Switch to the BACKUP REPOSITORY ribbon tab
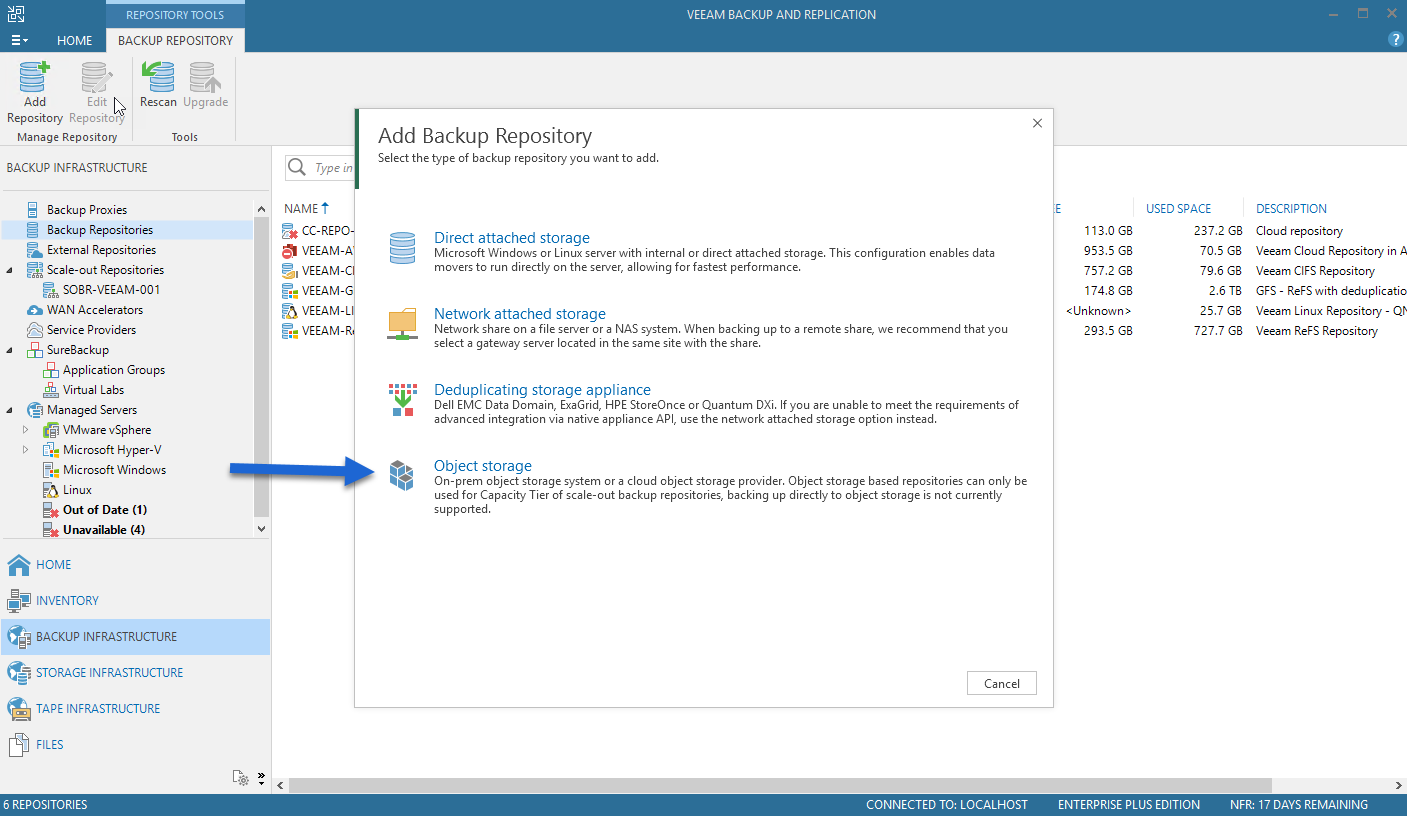Image resolution: width=1407 pixels, height=816 pixels. pyautogui.click(x=176, y=41)
